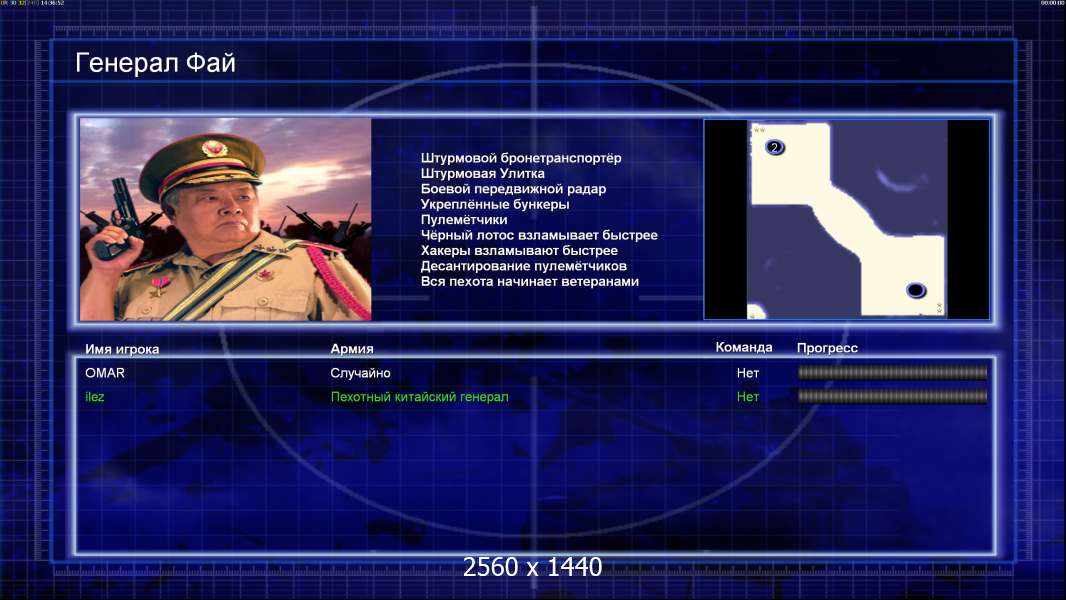
Task: Click OMAR's loading progress bar
Action: (x=893, y=372)
